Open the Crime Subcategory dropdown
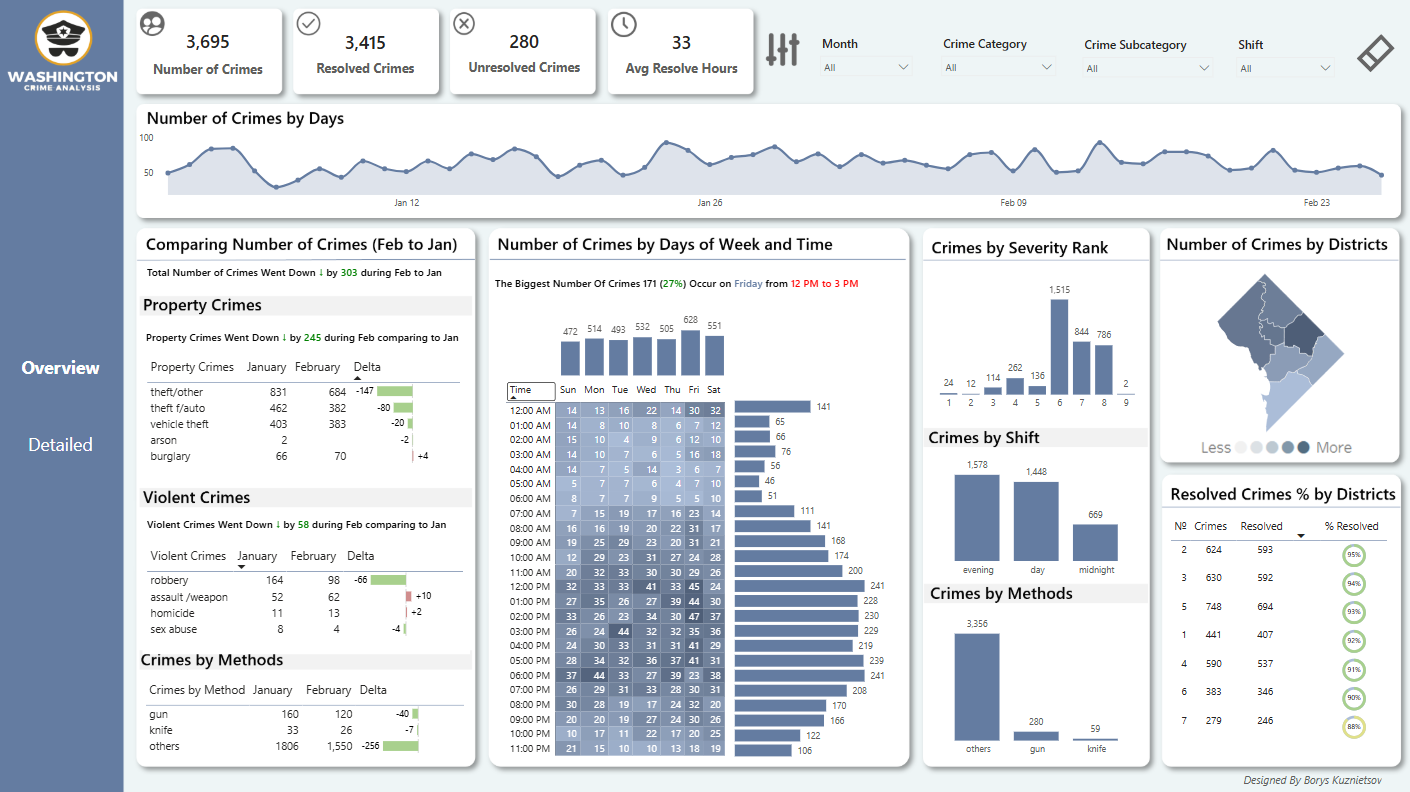The image size is (1410, 792). pos(1148,68)
